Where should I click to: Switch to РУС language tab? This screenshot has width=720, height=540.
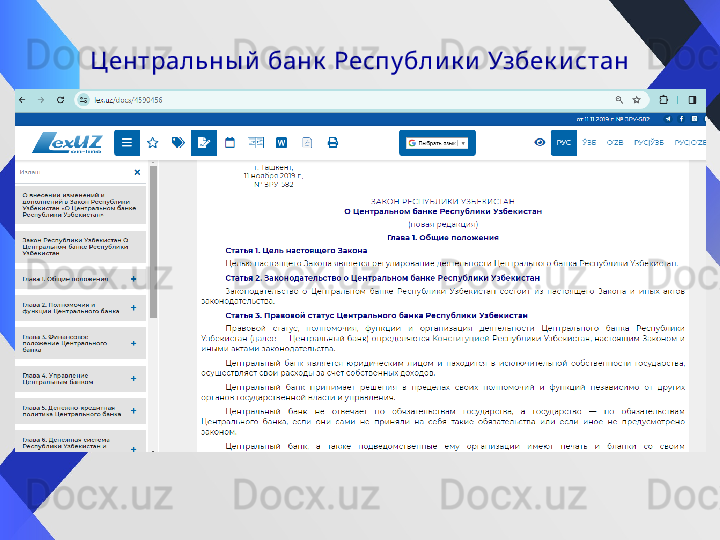[x=564, y=143]
